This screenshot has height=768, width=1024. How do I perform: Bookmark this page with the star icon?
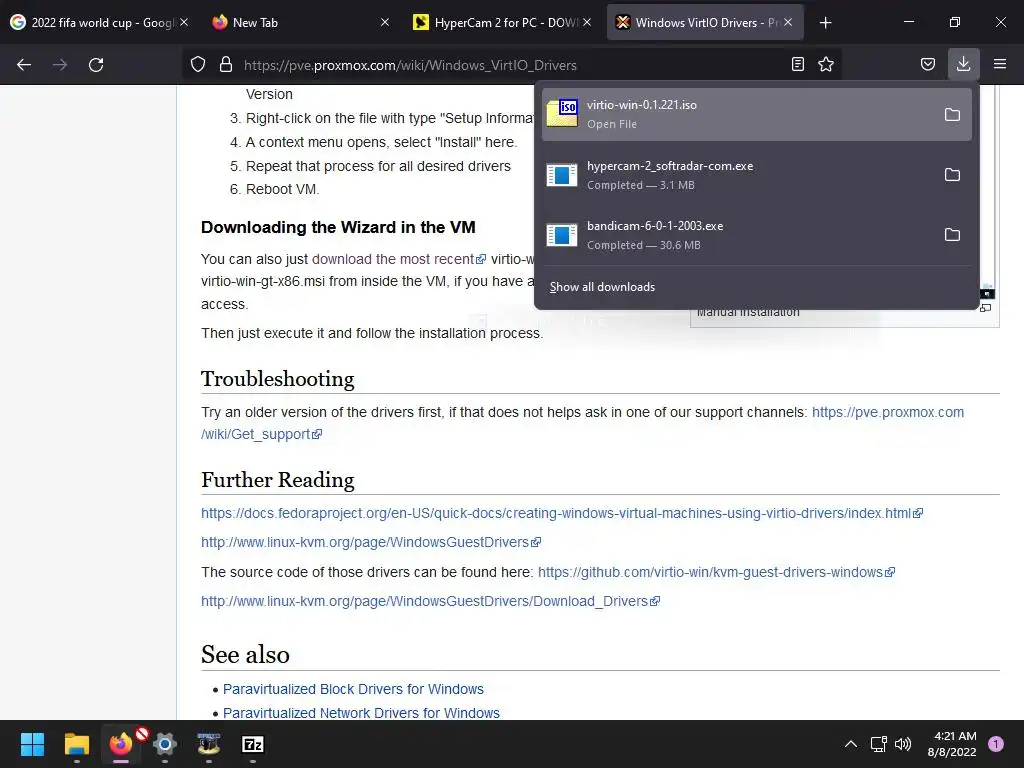click(826, 65)
